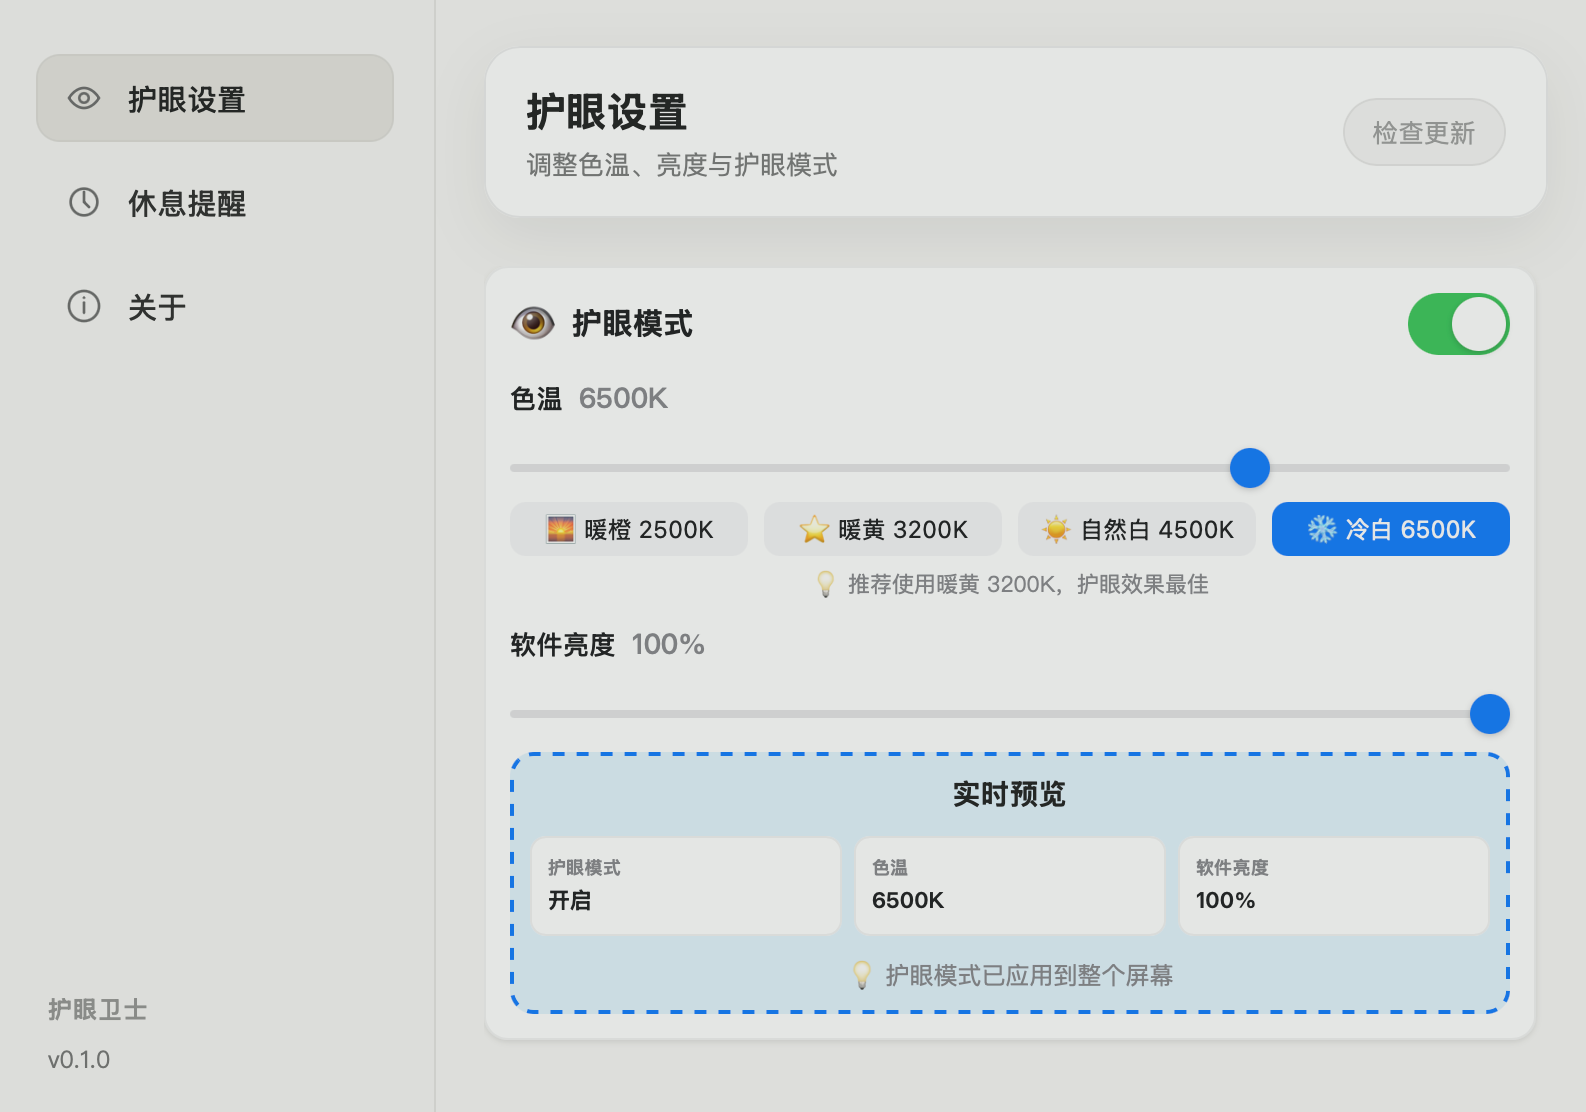Image resolution: width=1586 pixels, height=1112 pixels.
Task: Click the 色温 6500K preview card
Action: coord(1009,886)
